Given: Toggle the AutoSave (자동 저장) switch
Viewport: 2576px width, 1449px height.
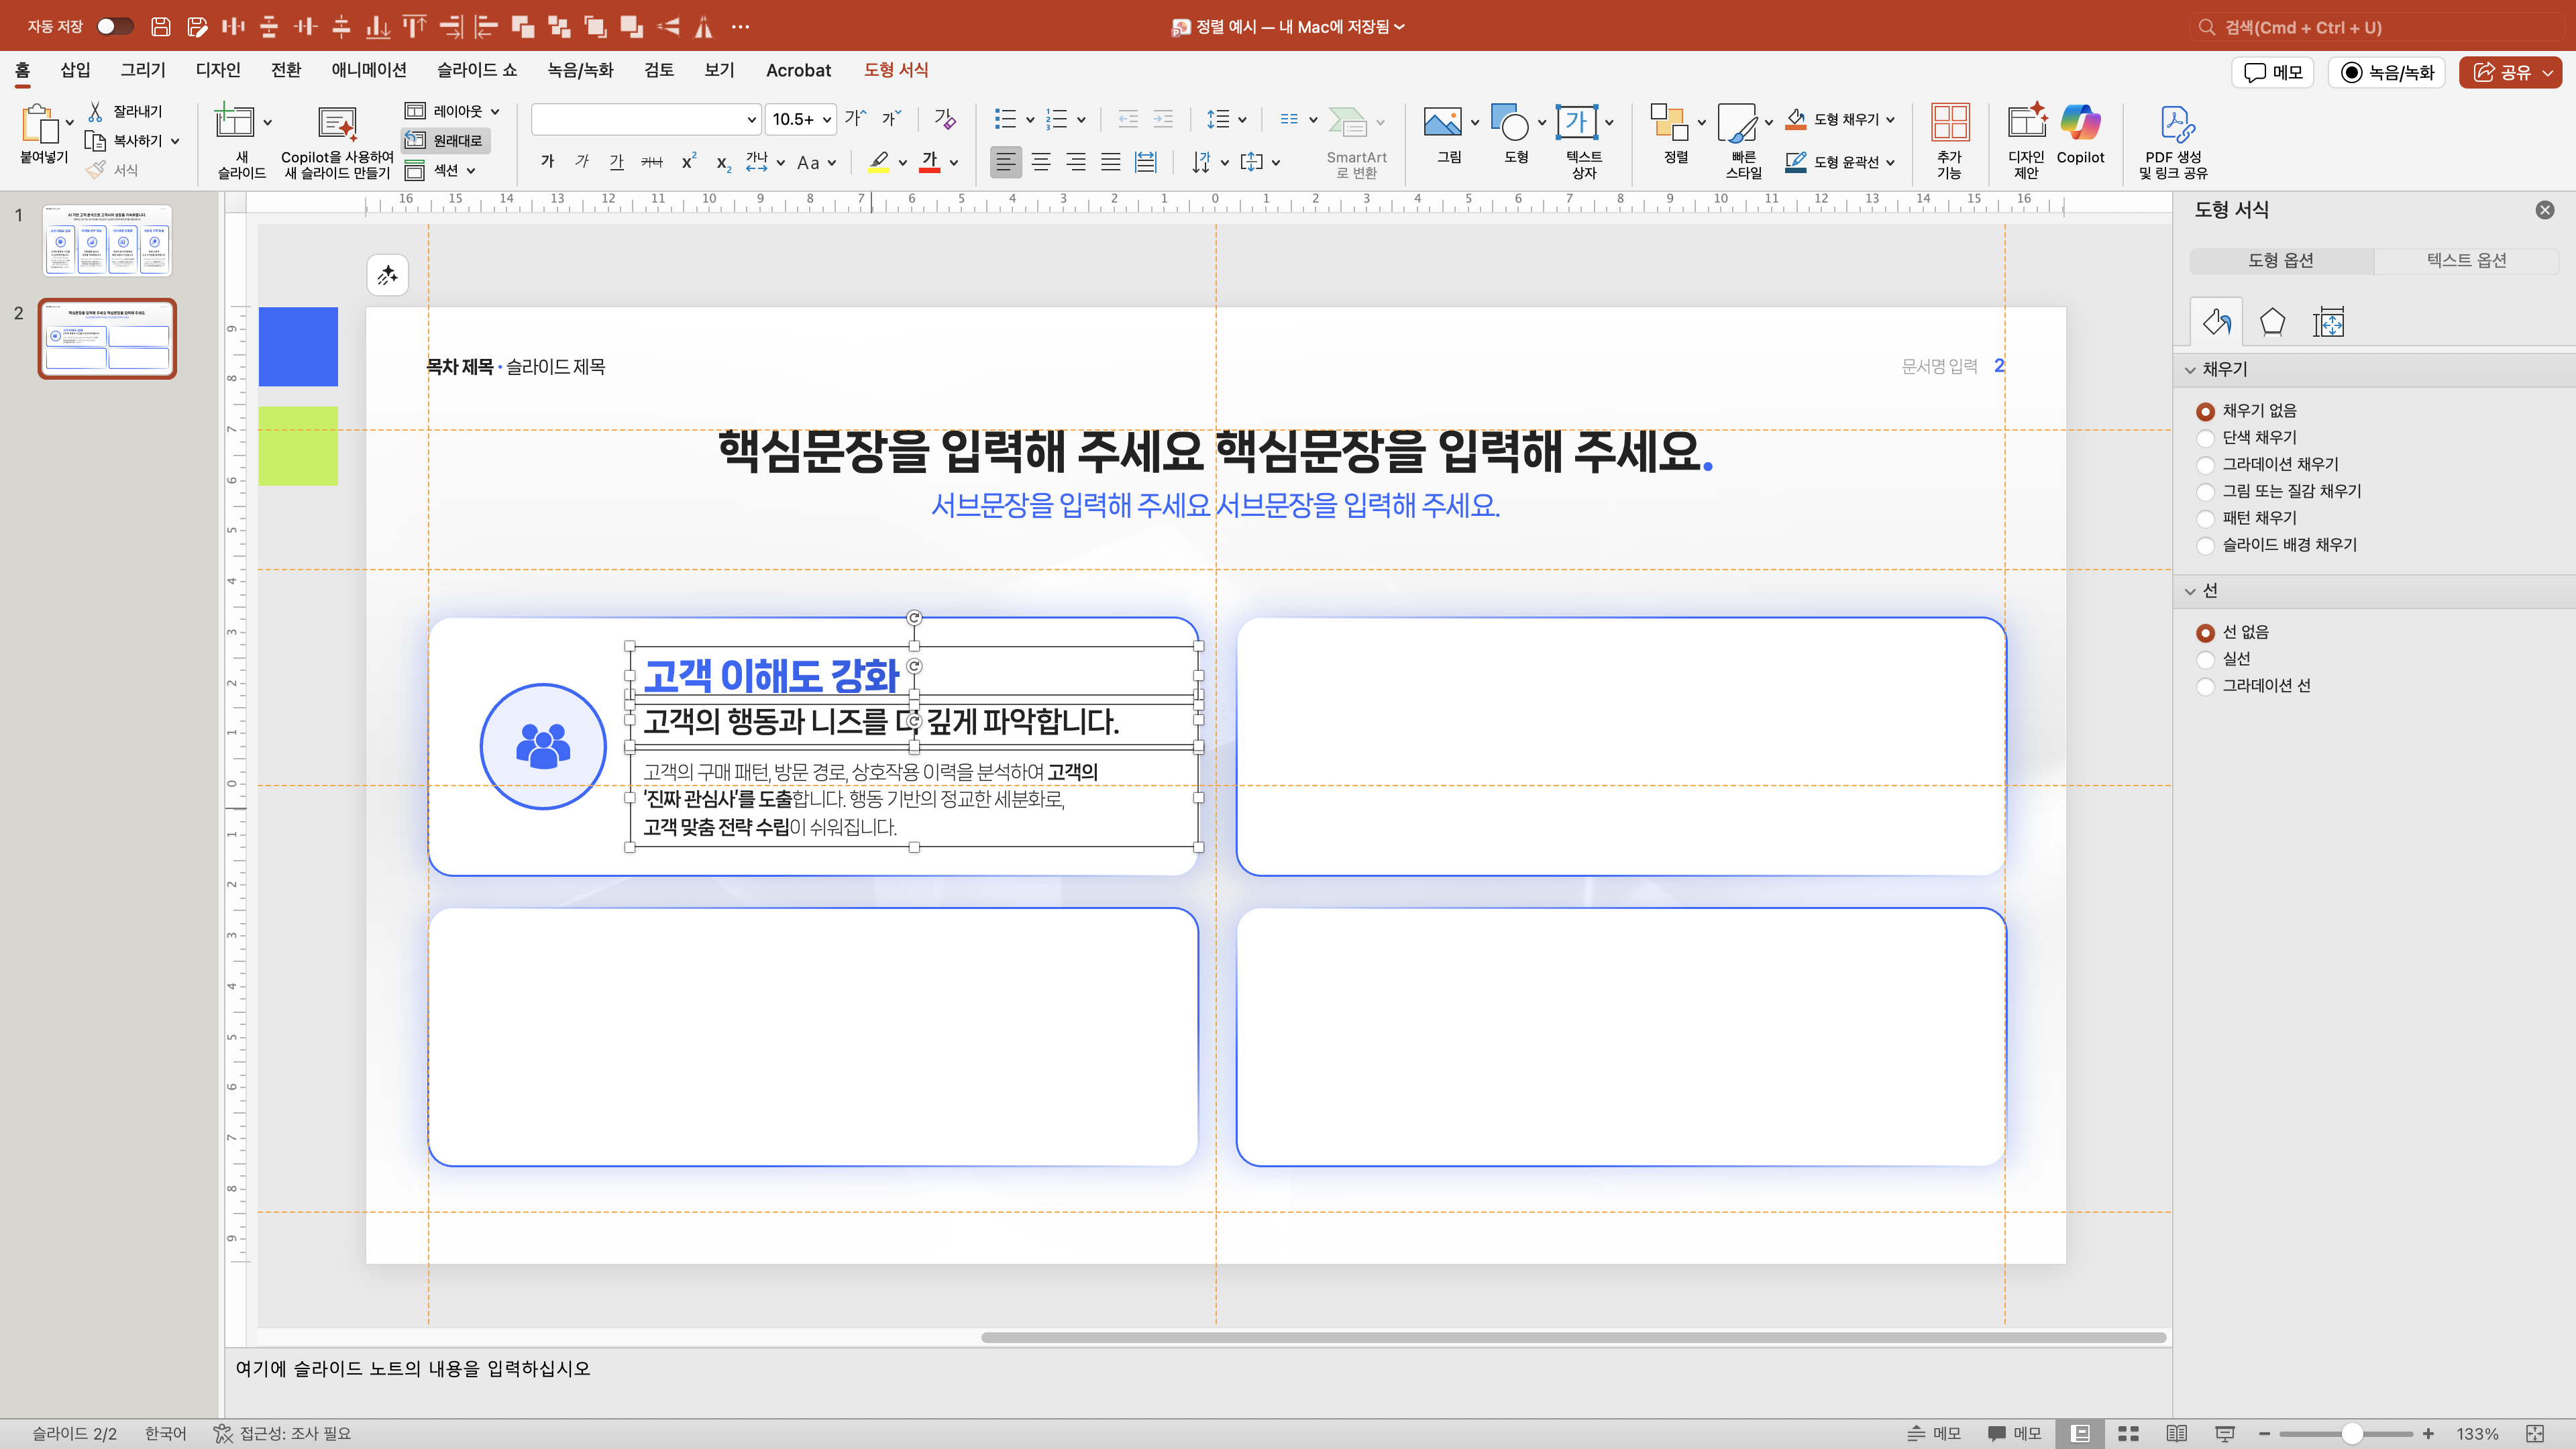Looking at the screenshot, I should pyautogui.click(x=114, y=26).
